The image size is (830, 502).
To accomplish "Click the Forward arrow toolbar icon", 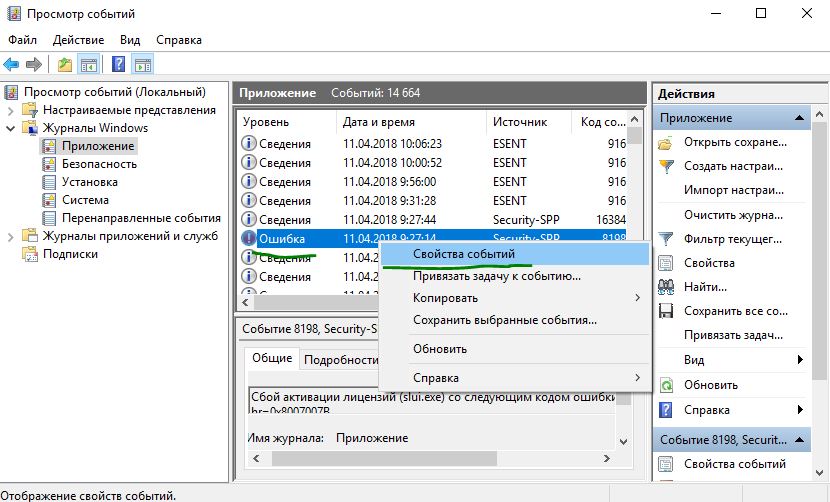I will tap(34, 65).
